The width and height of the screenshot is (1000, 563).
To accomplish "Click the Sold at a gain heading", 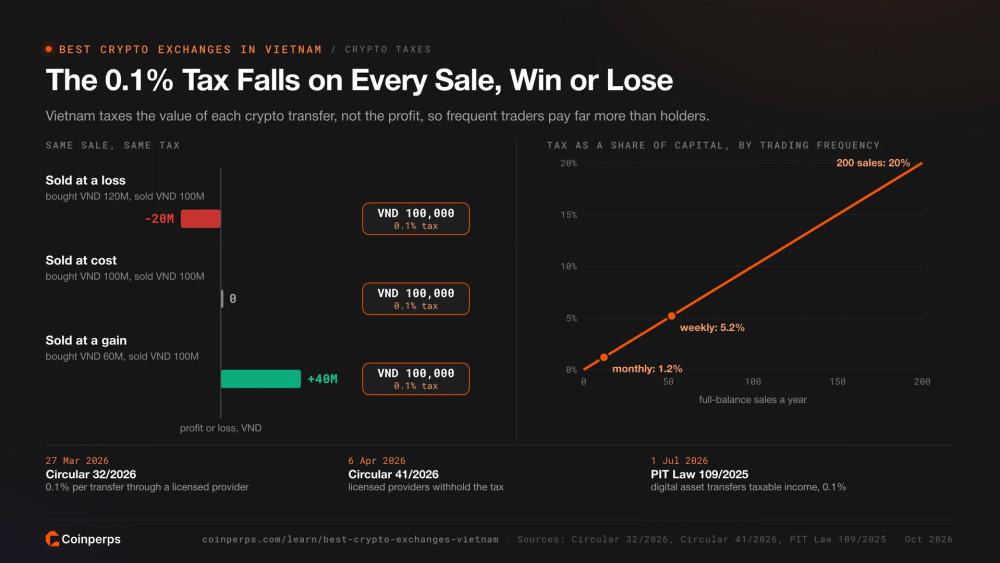I will coord(86,340).
